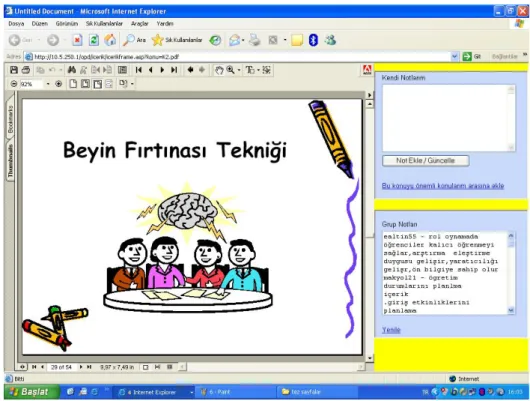The height and width of the screenshot is (401, 530).
Task: Open the binoculars Find tool
Action: pyautogui.click(x=72, y=70)
